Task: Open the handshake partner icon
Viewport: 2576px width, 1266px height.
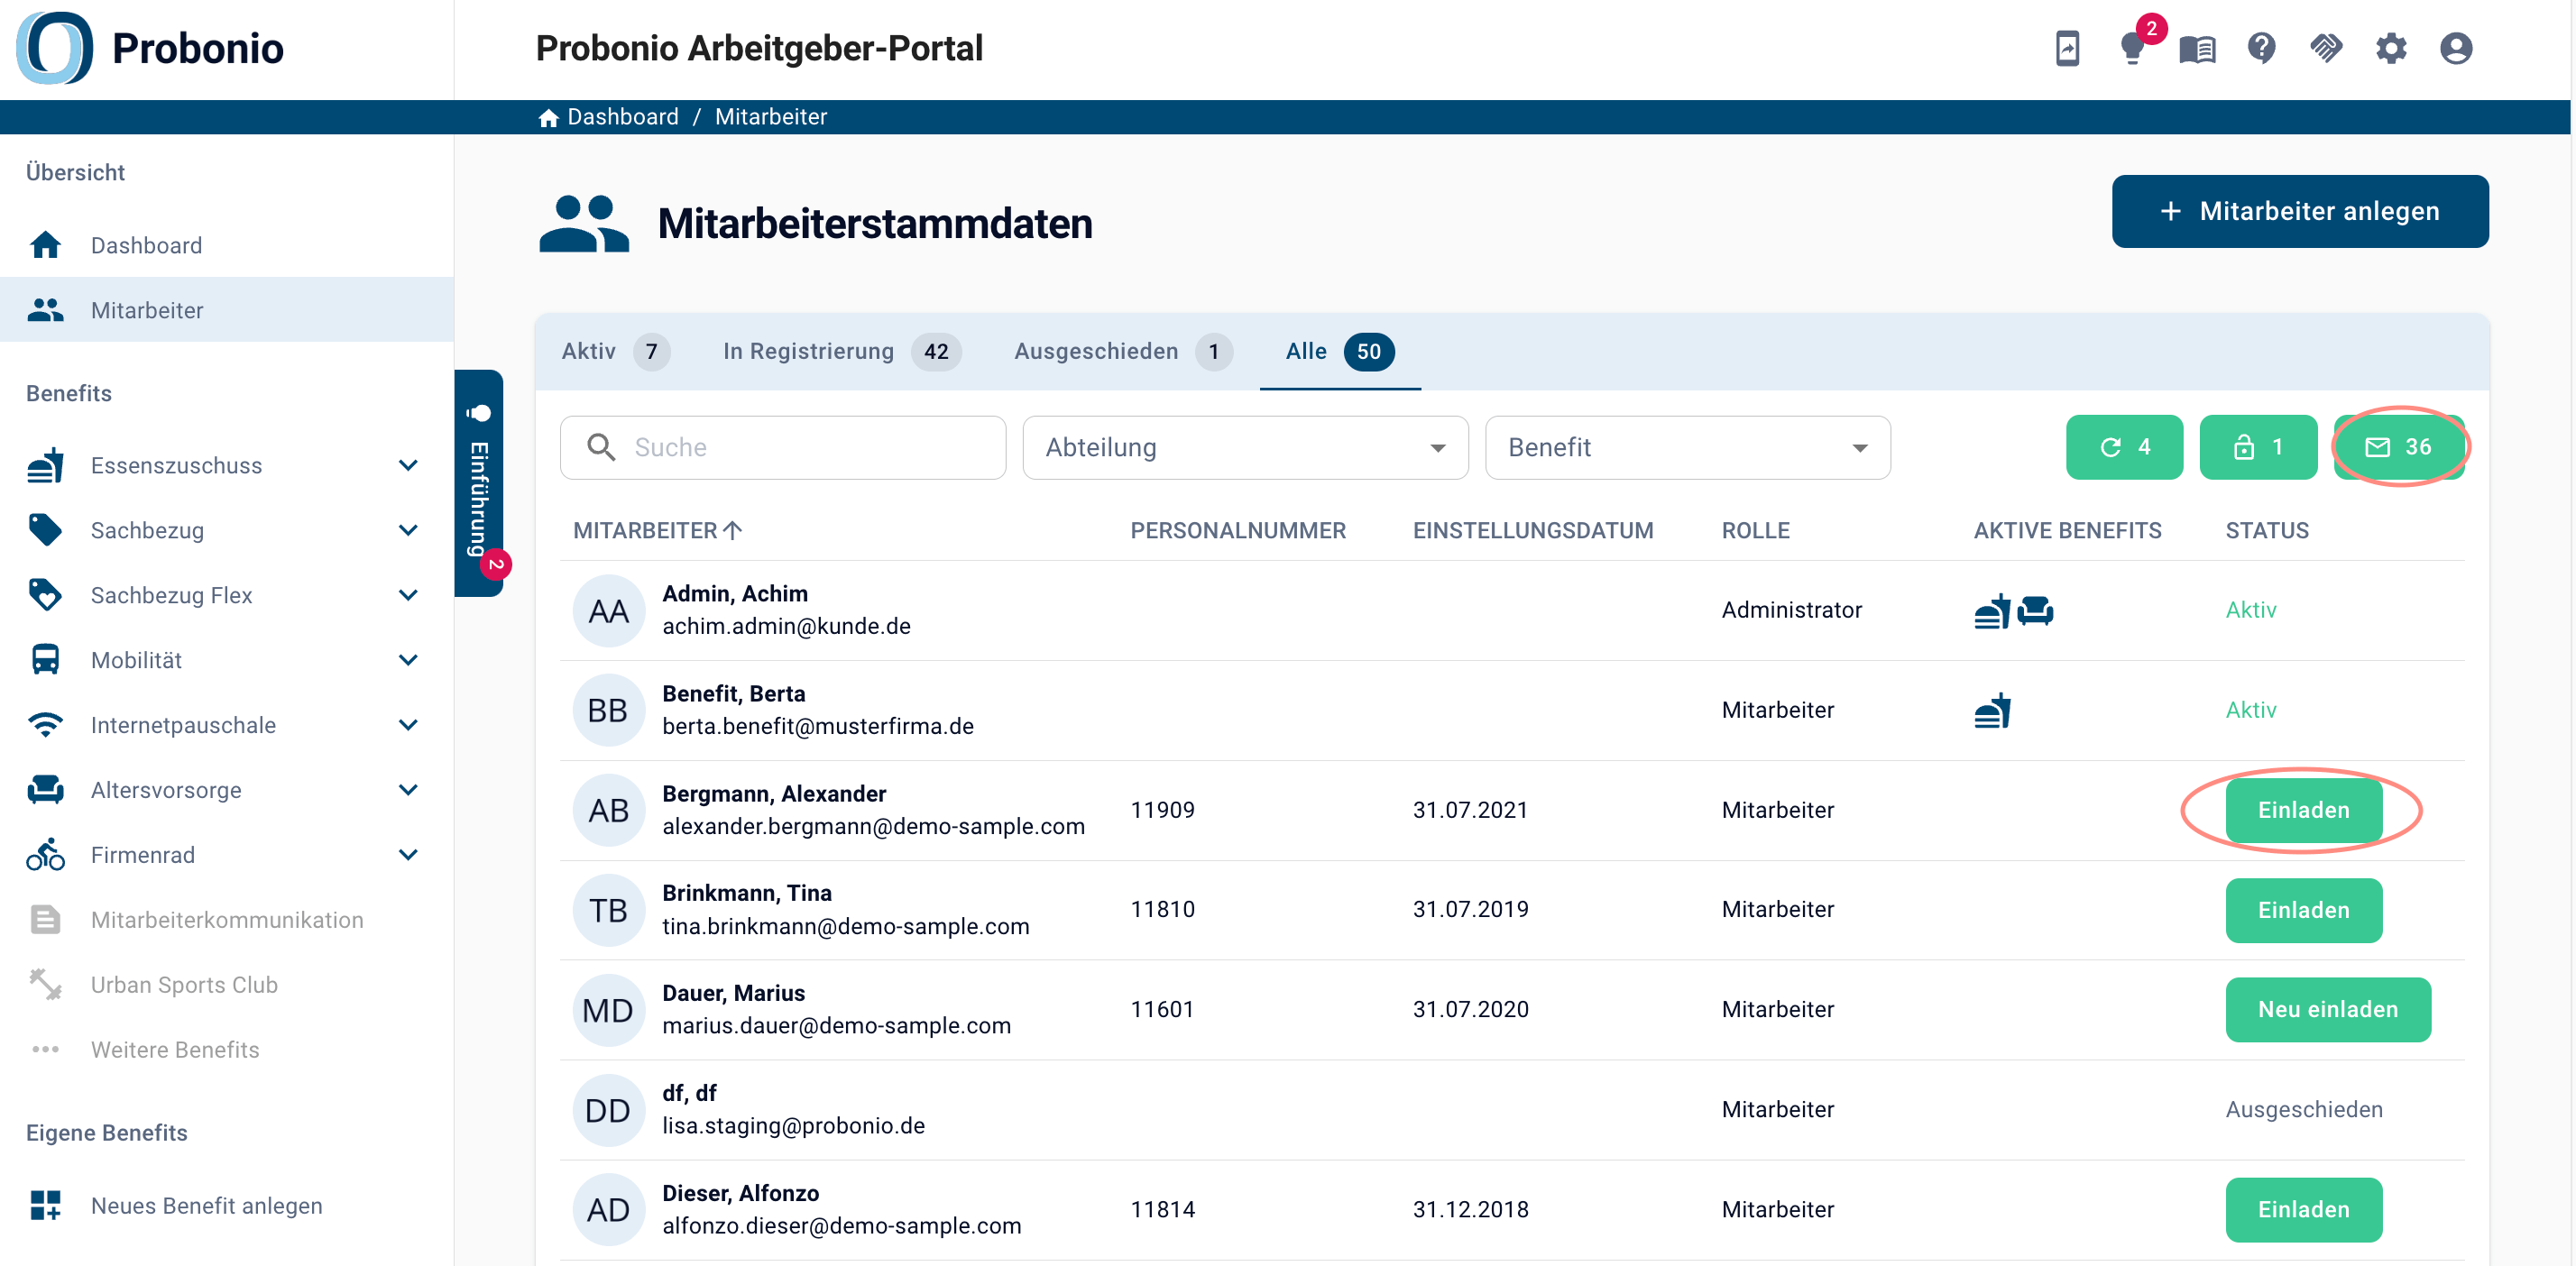Action: point(2326,48)
